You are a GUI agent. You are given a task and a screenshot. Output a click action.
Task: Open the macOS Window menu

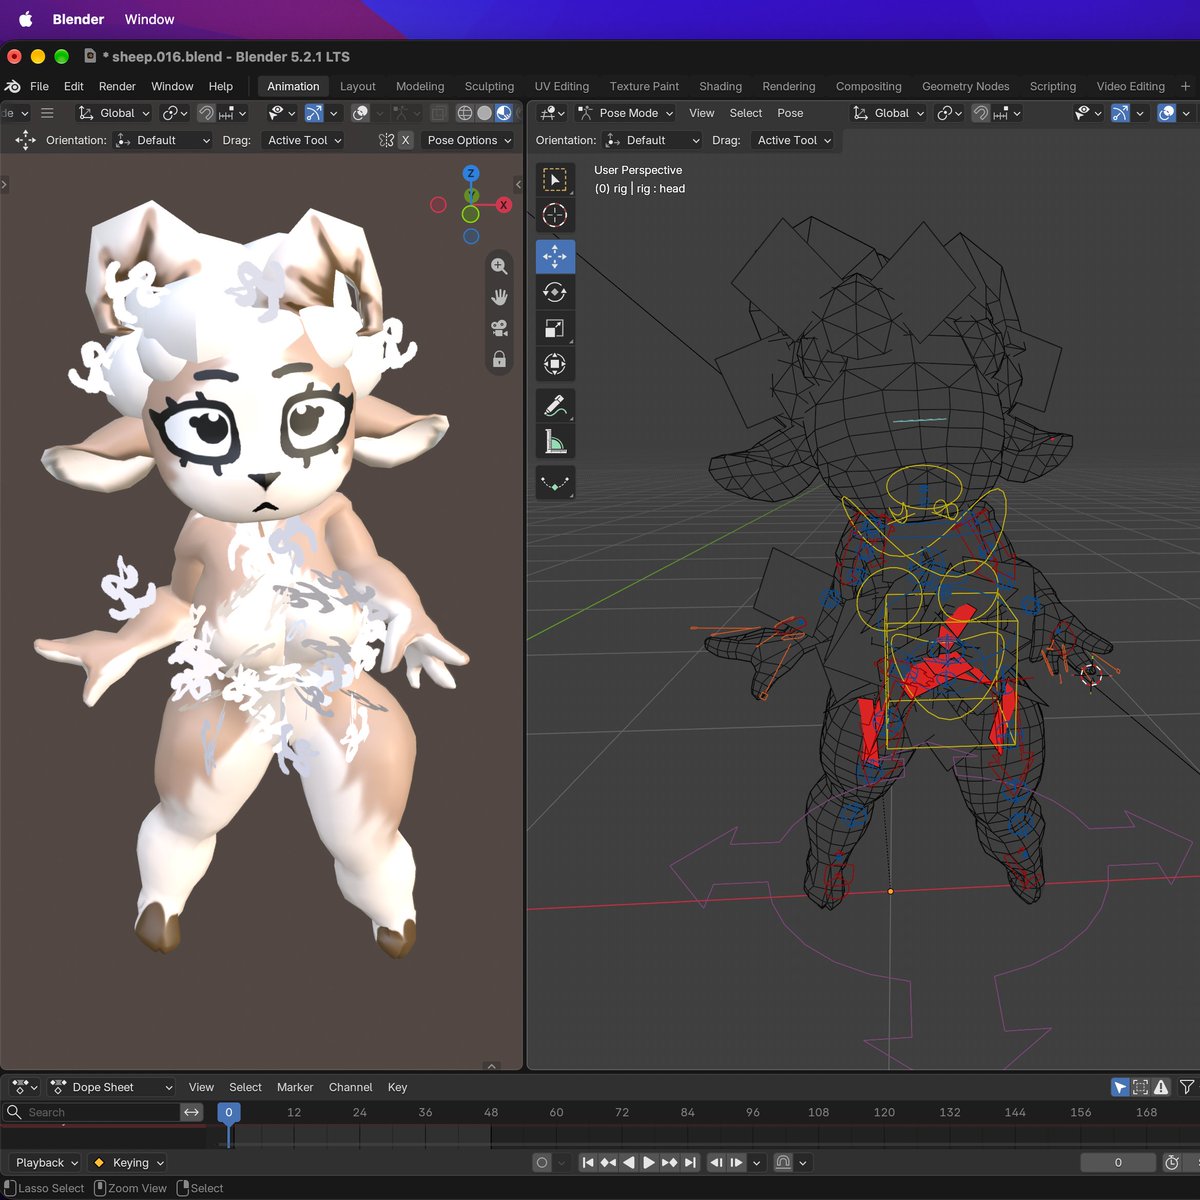[x=149, y=19]
